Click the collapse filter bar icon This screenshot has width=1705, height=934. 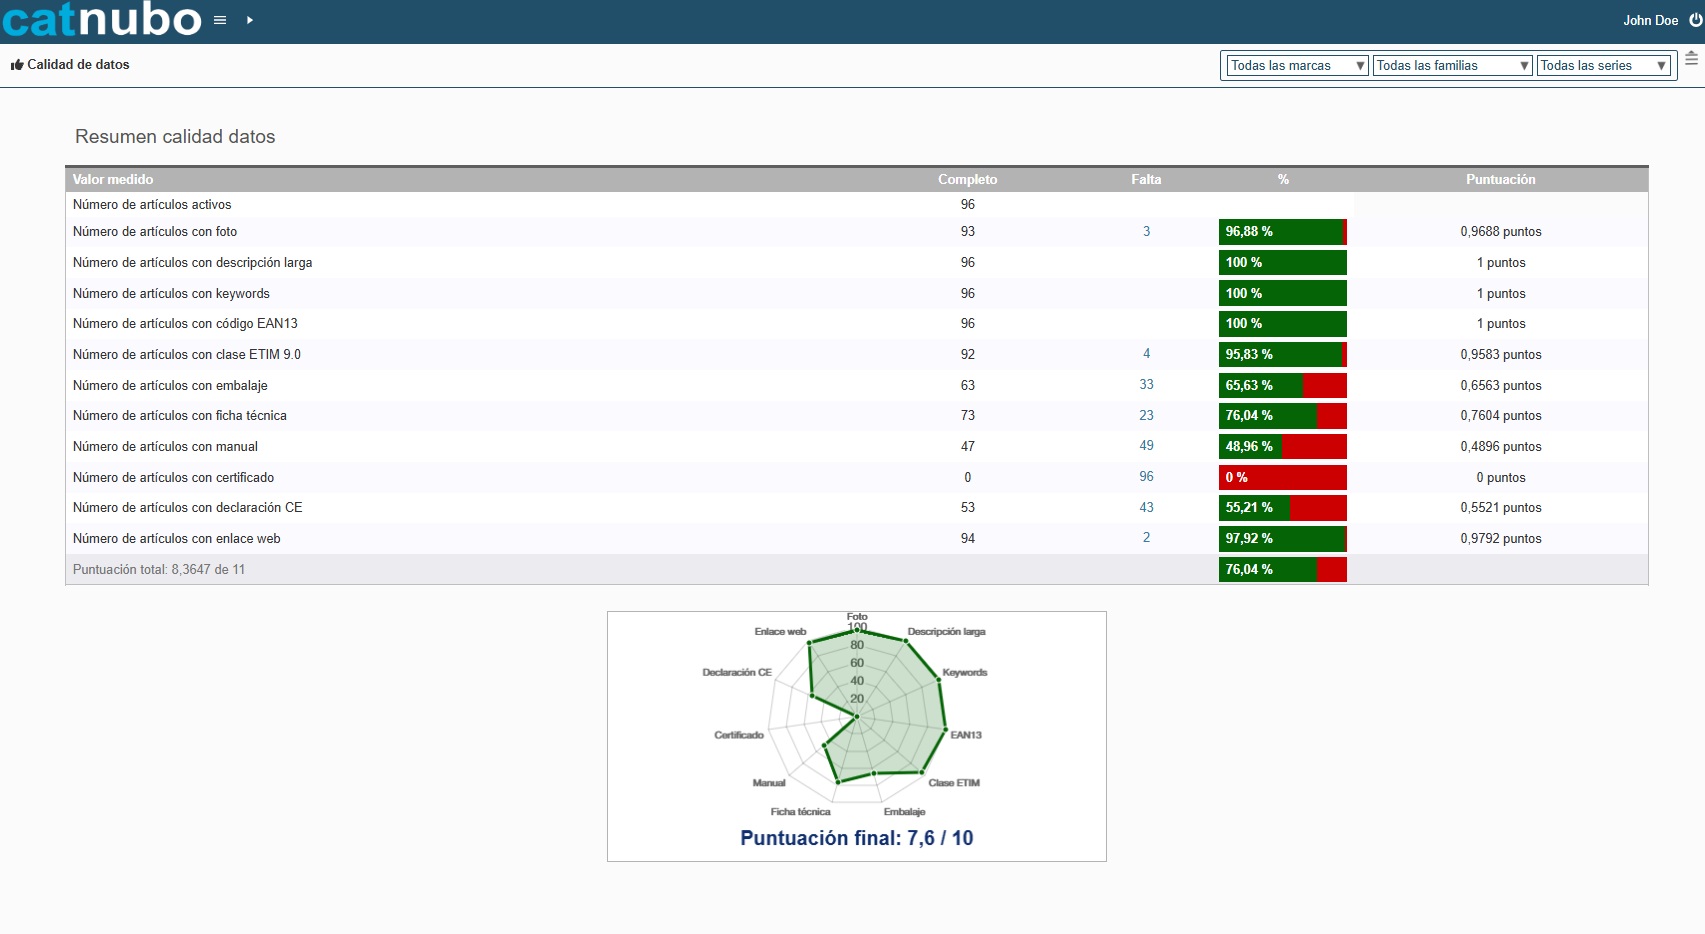[1691, 59]
